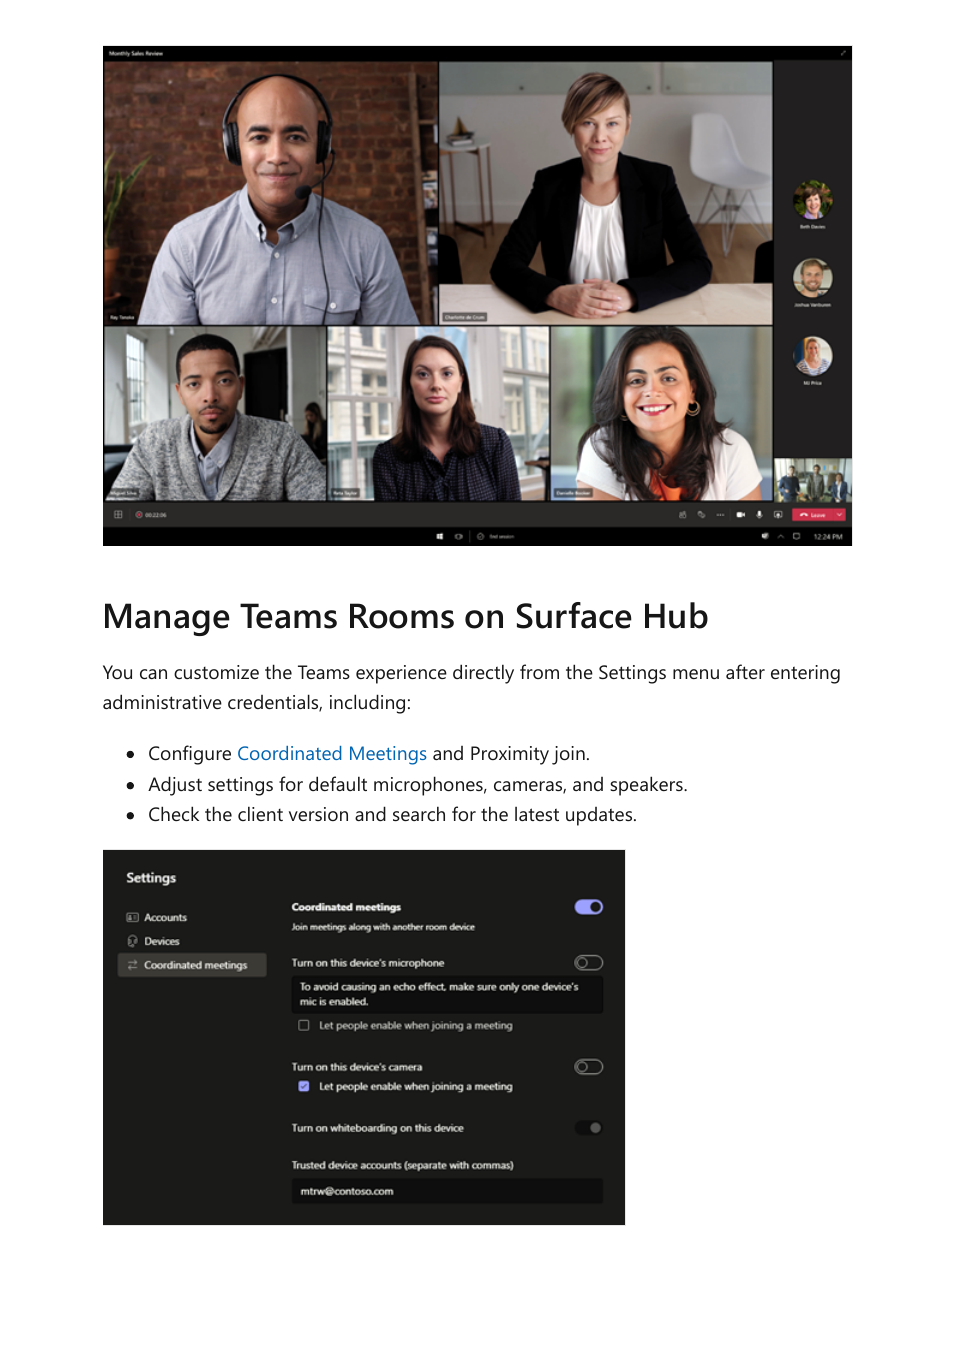Mute the microphone in the meeting bar
Screen dimensions: 954x1350
(759, 515)
